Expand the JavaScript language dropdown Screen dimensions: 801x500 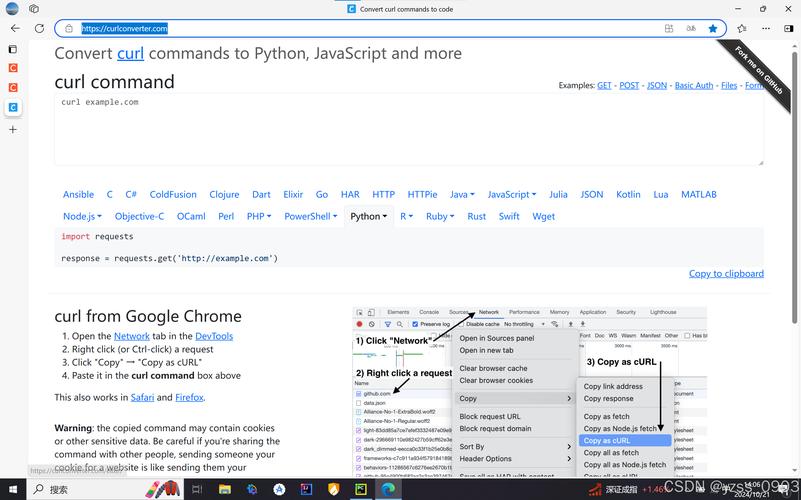pyautogui.click(x=511, y=195)
